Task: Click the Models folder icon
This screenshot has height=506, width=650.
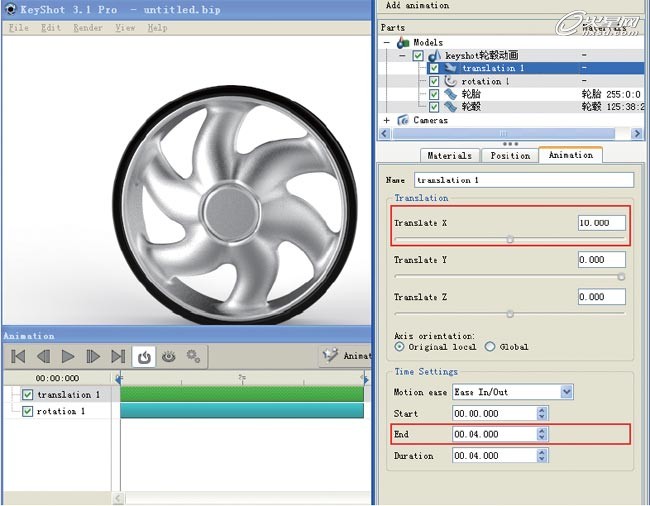Action: (403, 42)
